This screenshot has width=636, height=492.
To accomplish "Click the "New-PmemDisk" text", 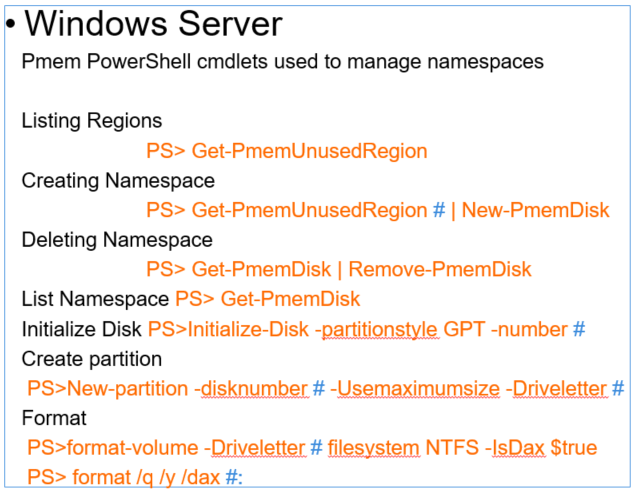I will click(535, 210).
